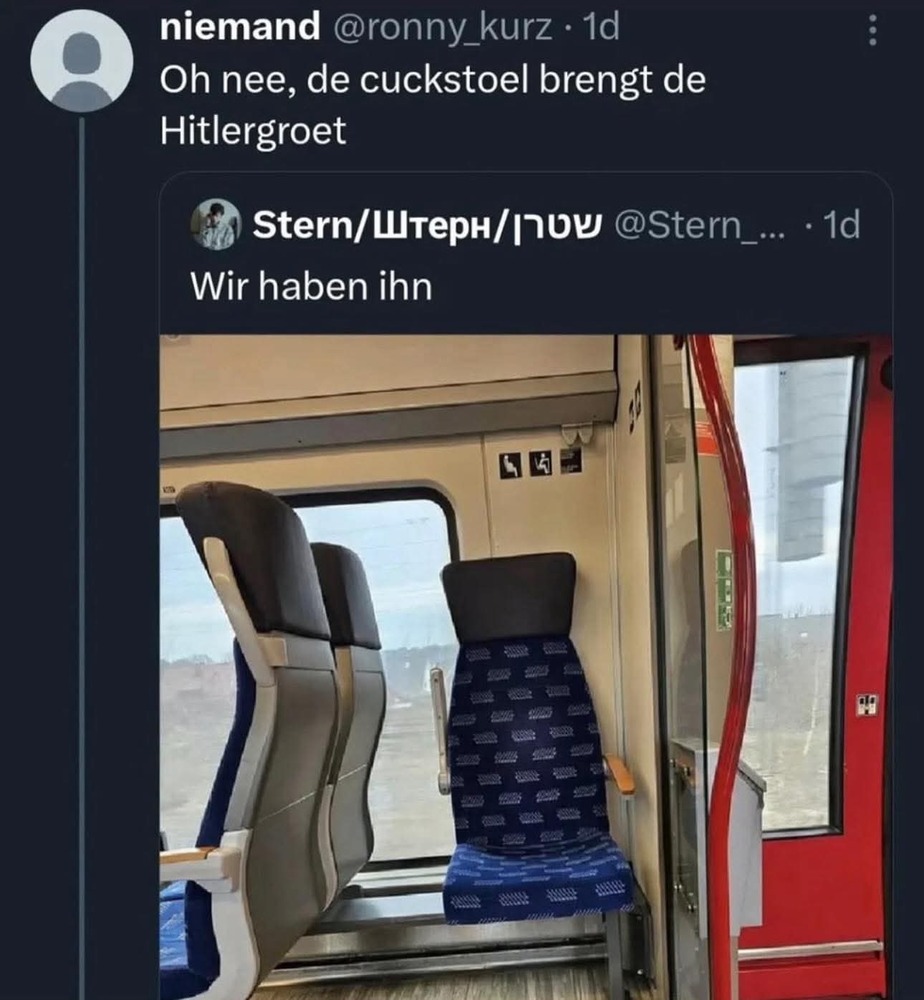Click the second seat pictogram sign in photo

(x=541, y=463)
